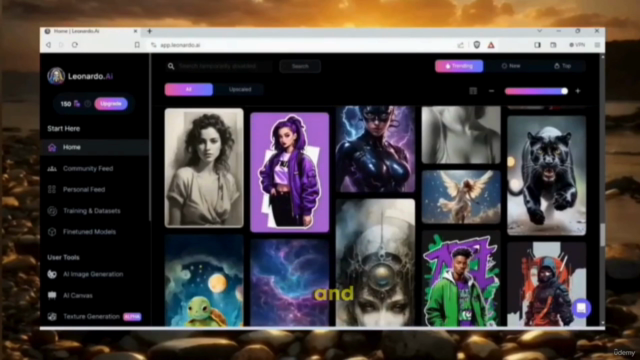Open the black panther running thumbnail
Screen dimensions: 640x360
(x=547, y=176)
